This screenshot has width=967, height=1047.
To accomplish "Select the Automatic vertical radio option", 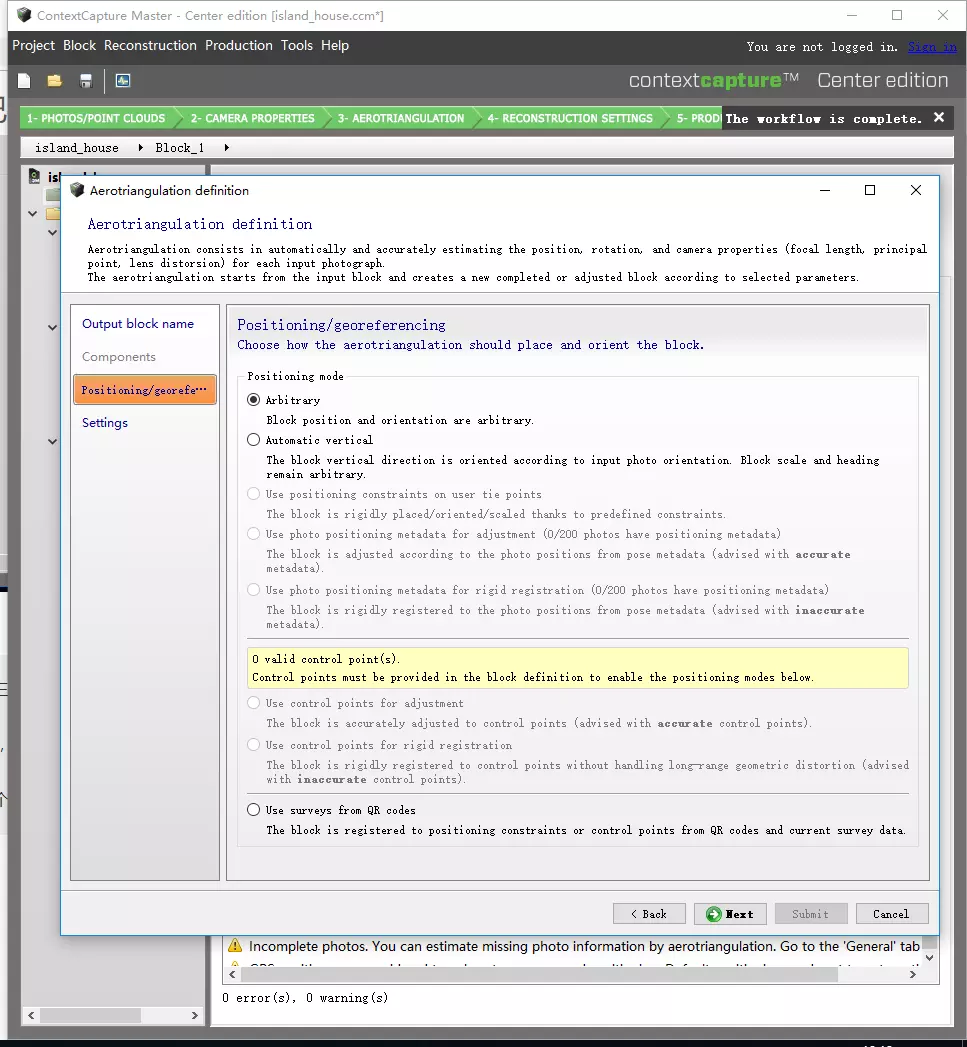I will (253, 439).
